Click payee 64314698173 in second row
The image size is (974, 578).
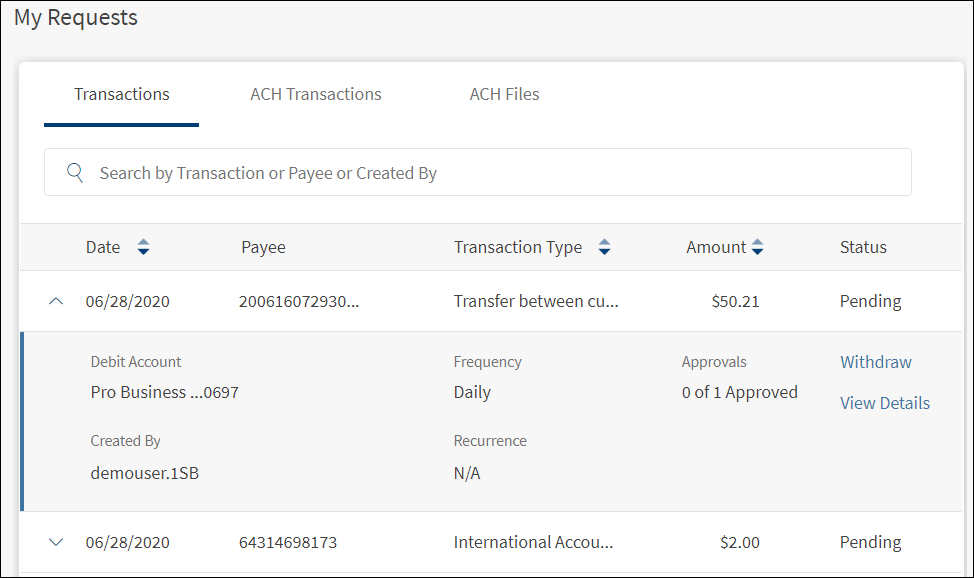coord(288,542)
